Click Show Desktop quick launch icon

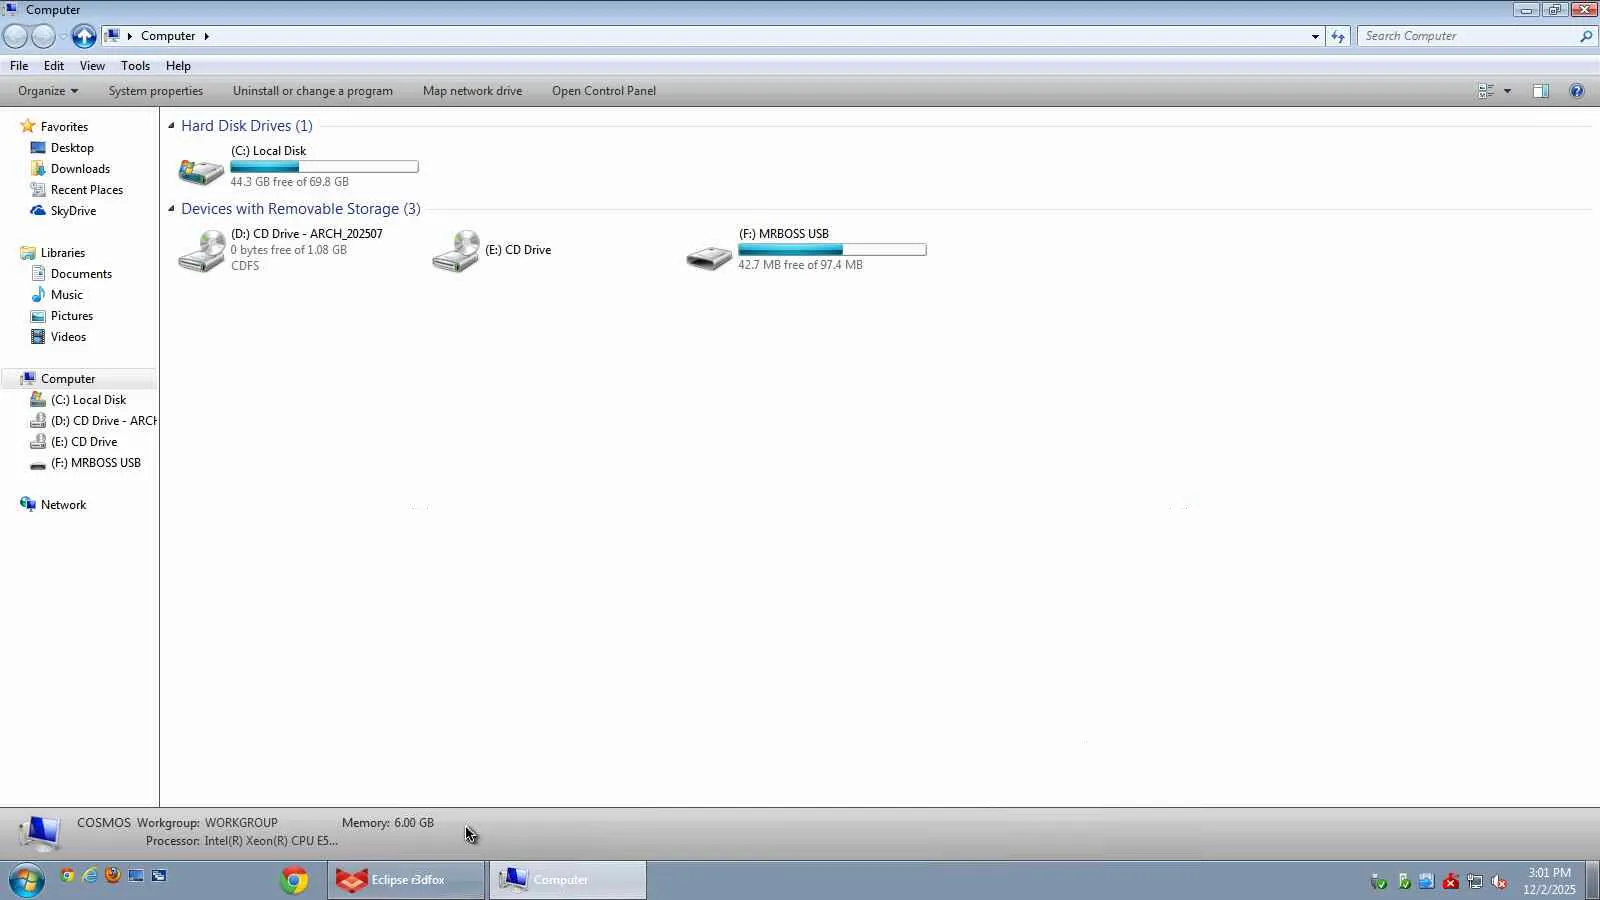[136, 876]
